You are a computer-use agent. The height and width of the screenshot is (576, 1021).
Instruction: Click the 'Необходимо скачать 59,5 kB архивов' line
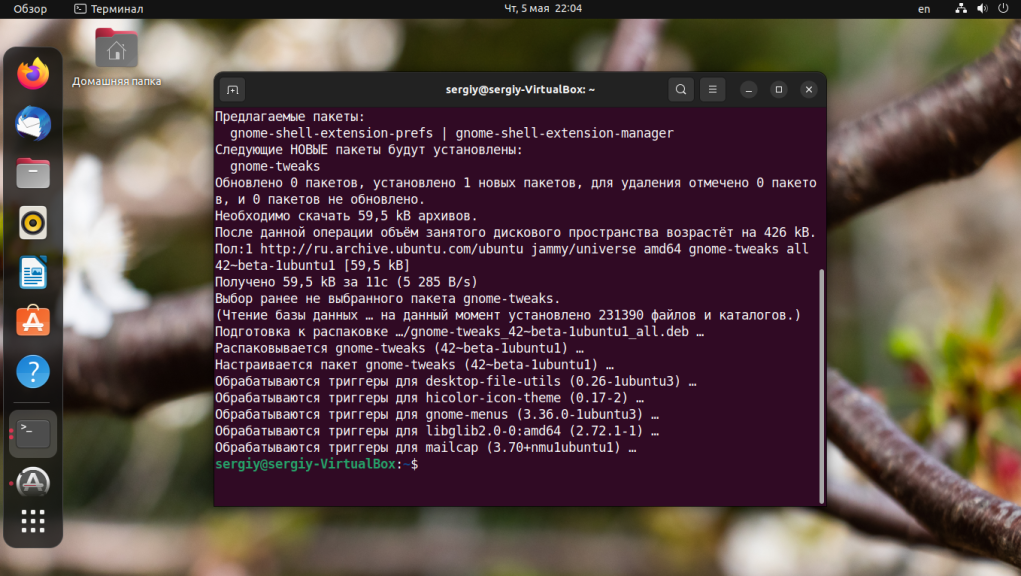coord(346,216)
